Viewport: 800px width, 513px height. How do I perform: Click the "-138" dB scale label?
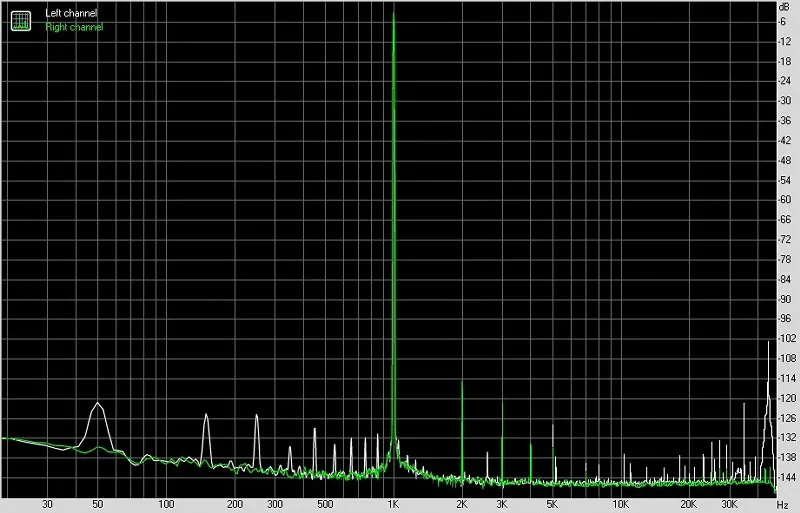(x=786, y=457)
